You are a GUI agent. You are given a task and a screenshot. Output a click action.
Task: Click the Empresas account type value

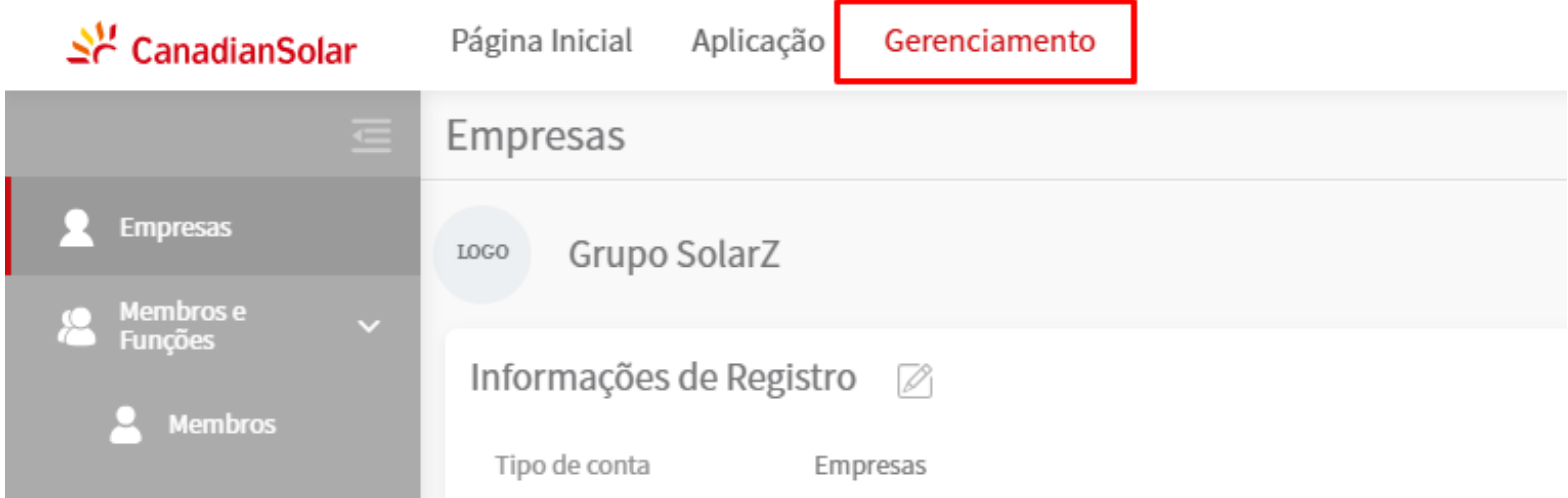870,465
